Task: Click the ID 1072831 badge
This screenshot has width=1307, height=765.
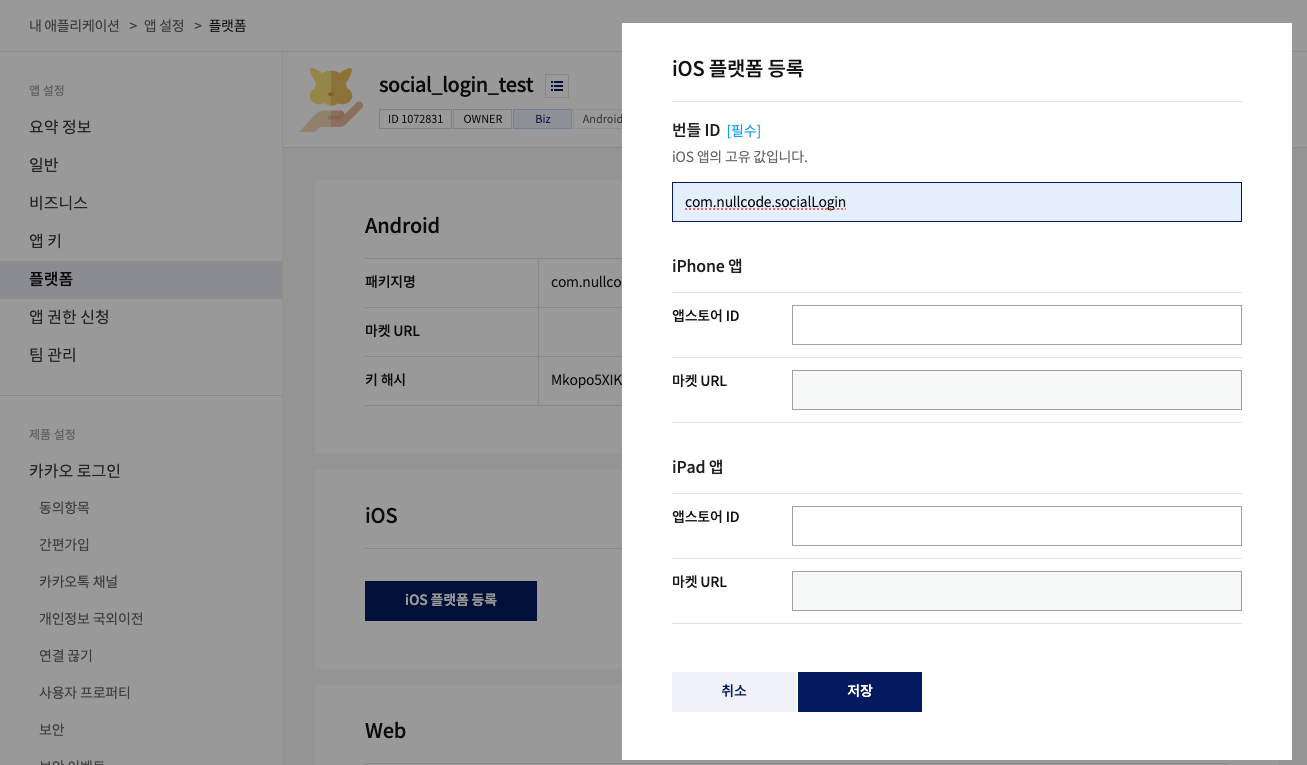Action: pos(415,119)
